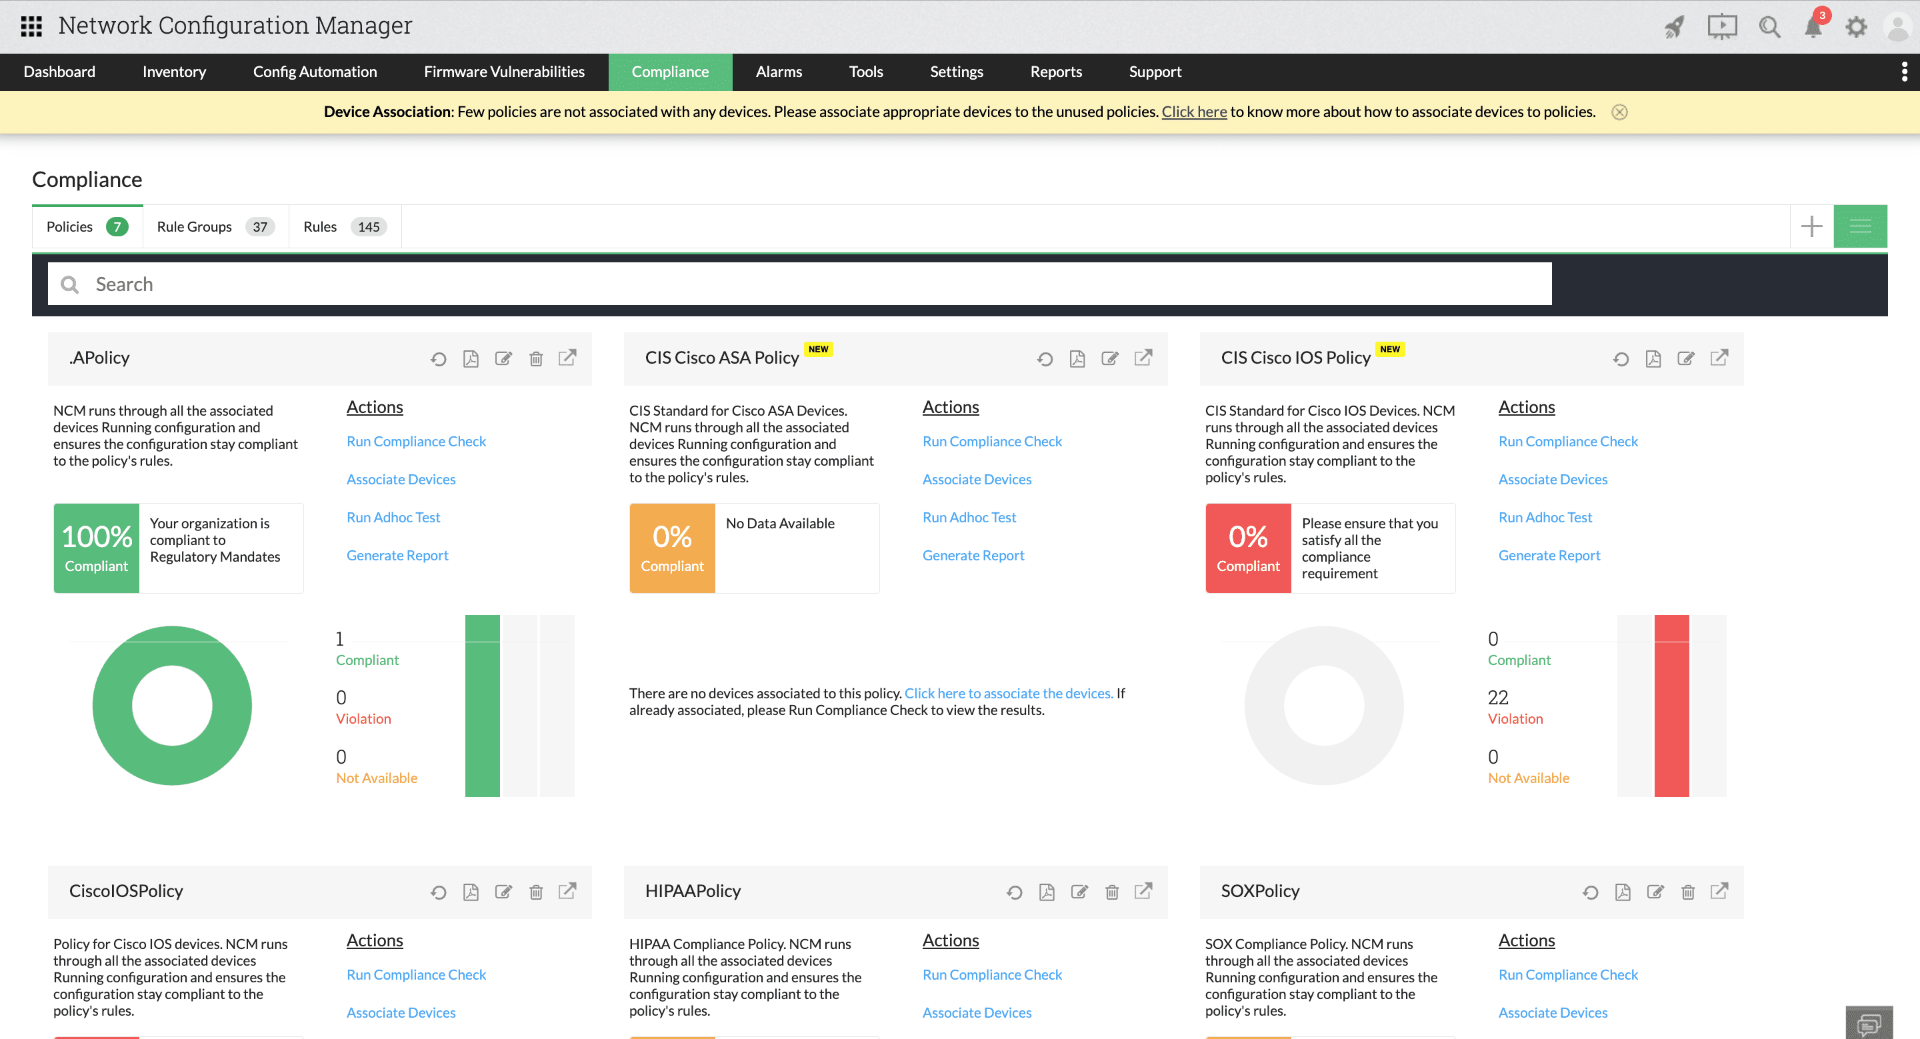Open Config Automation menu

(315, 72)
